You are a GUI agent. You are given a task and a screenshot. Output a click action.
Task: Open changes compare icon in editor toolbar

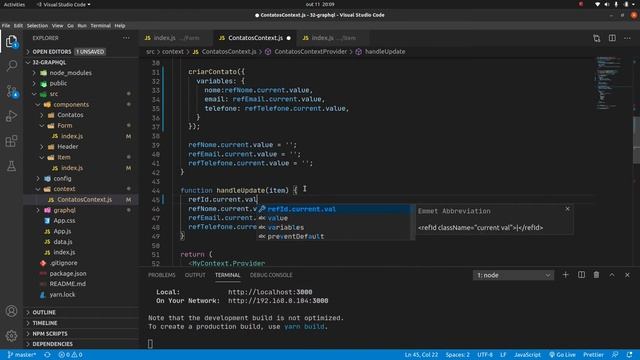(x=597, y=38)
